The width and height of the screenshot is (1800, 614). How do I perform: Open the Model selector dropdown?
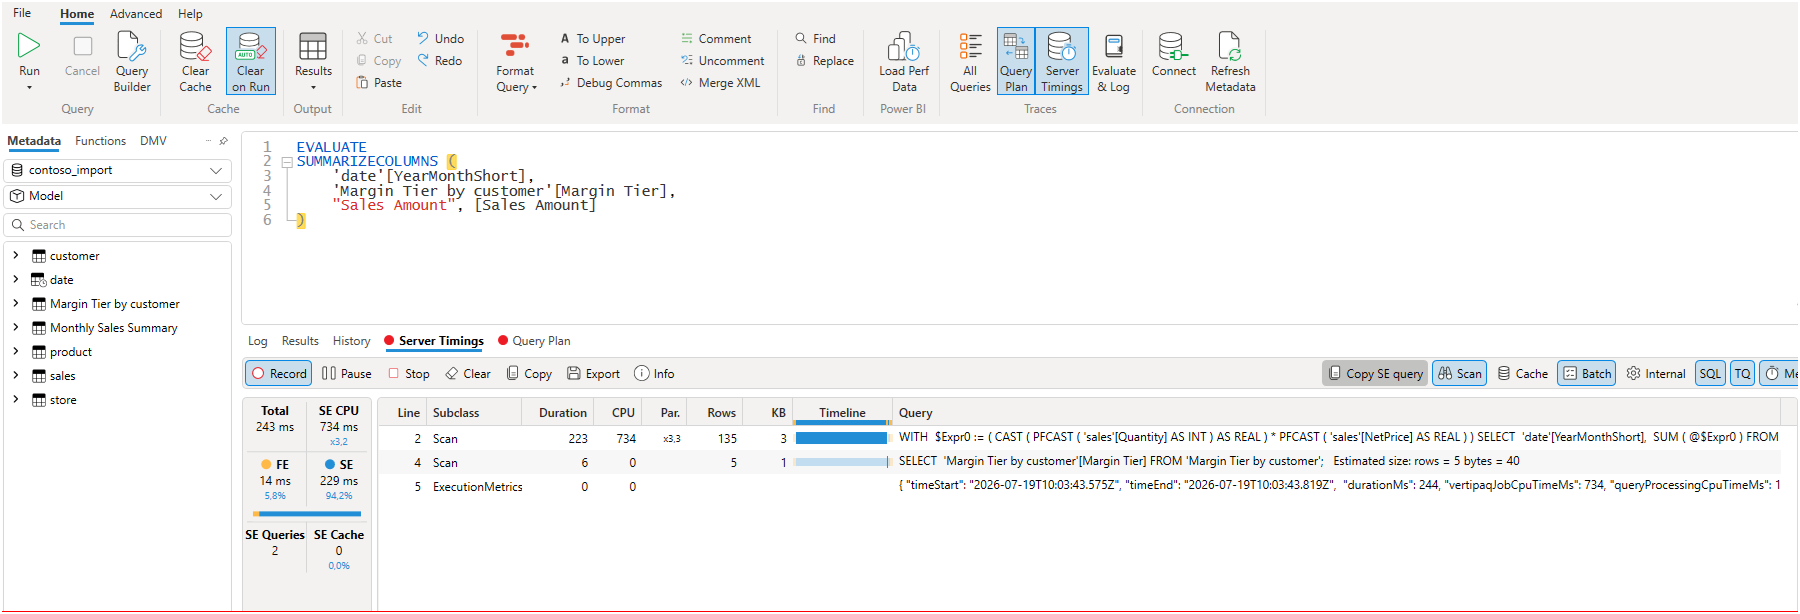(118, 197)
